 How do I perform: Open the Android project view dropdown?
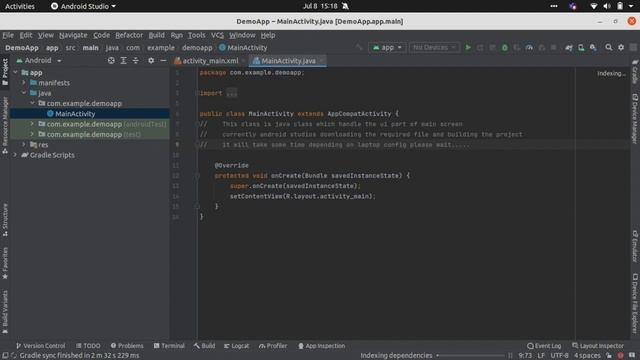(x=39, y=60)
